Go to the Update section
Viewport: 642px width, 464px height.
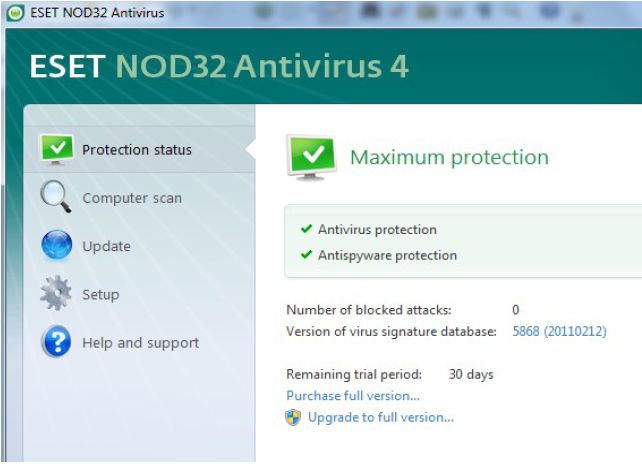pos(106,246)
